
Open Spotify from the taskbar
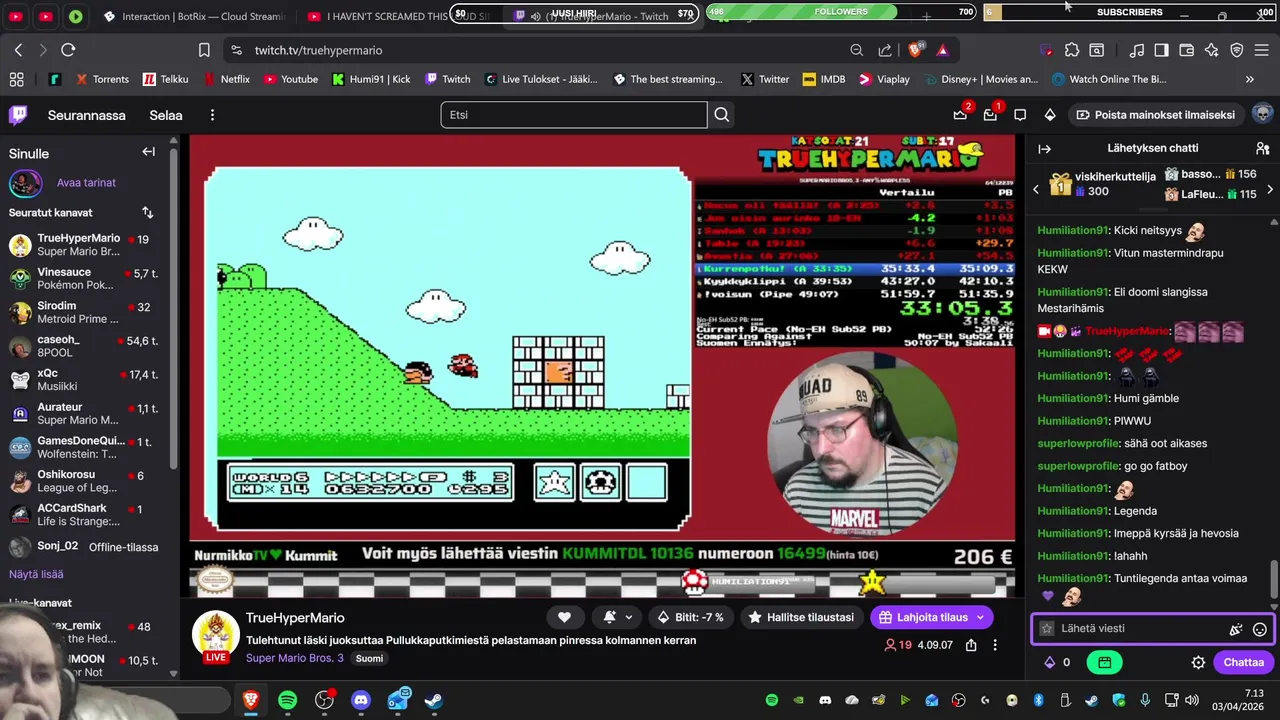pos(288,700)
